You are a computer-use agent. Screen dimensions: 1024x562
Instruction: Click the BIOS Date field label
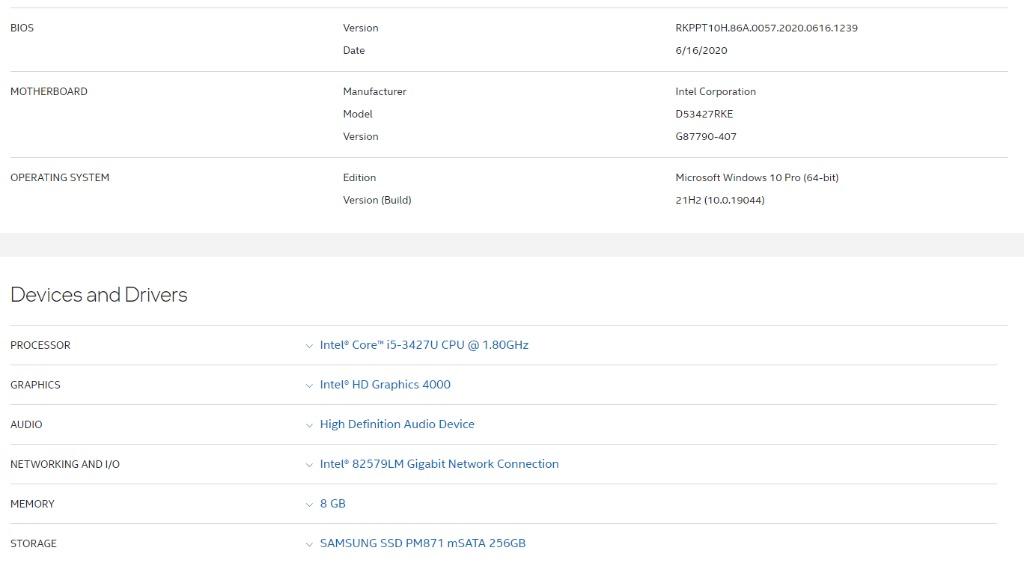click(x=353, y=50)
